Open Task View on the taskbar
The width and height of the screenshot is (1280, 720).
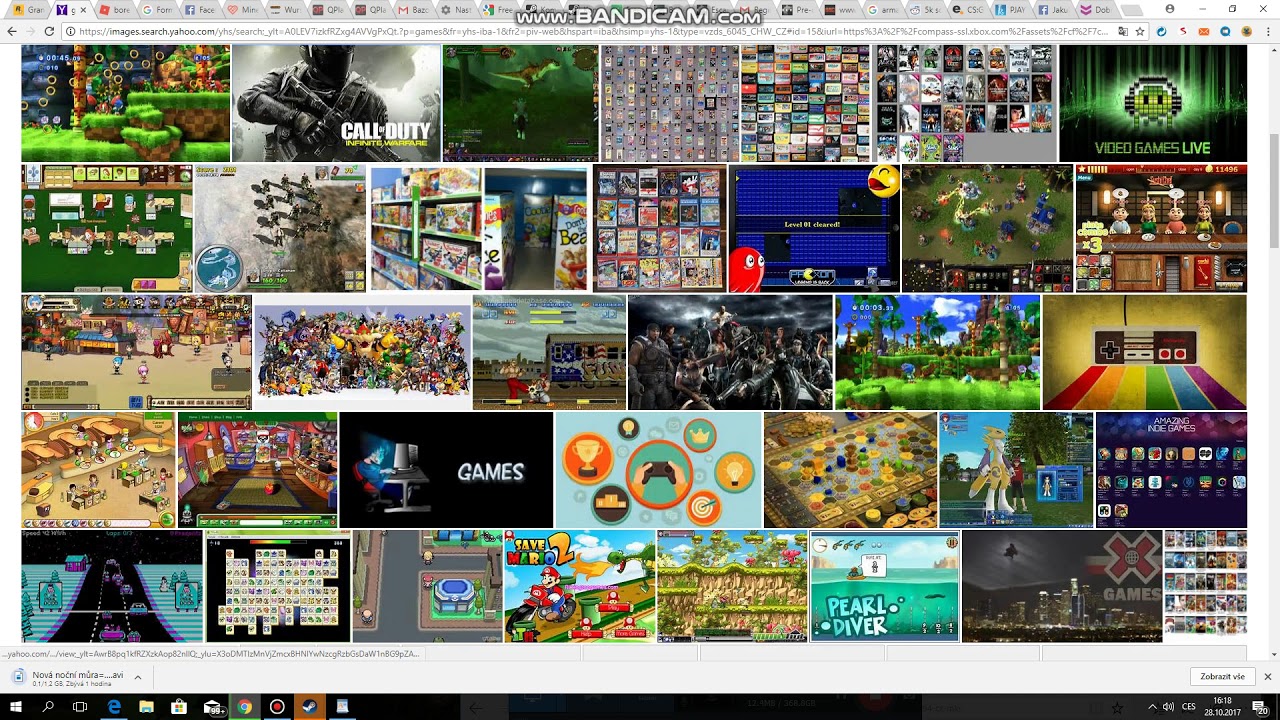click(x=80, y=707)
